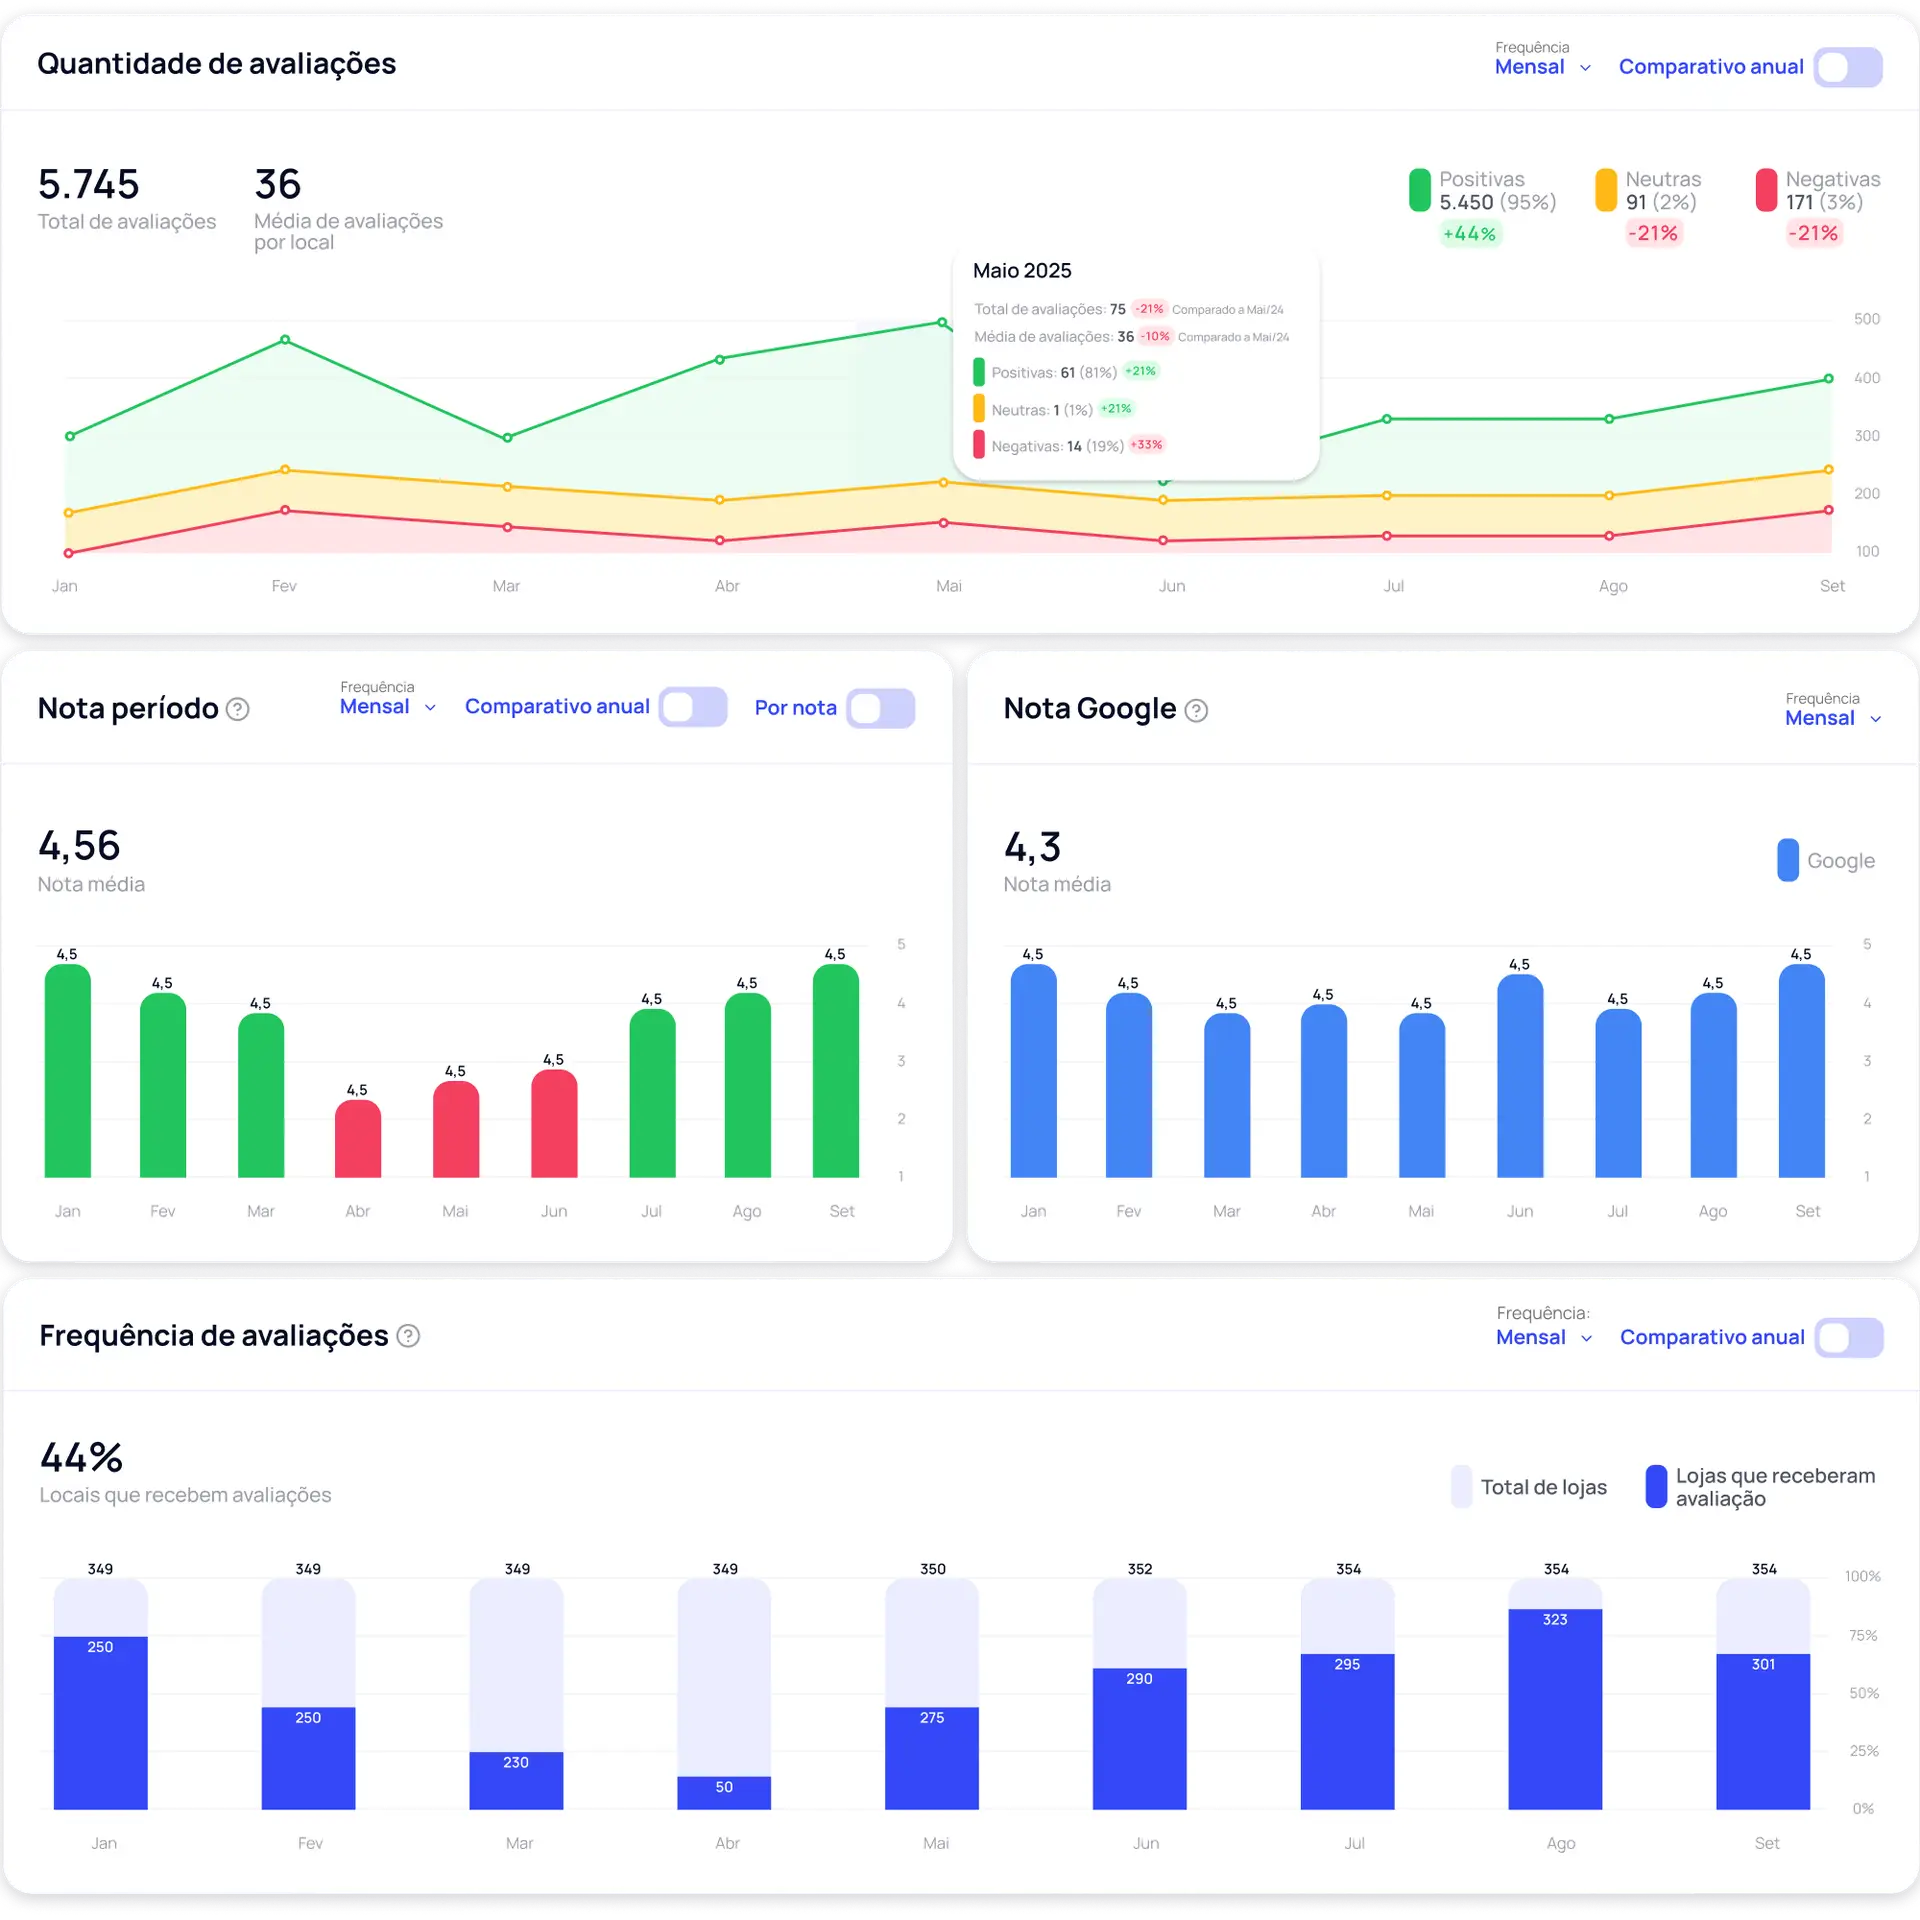This screenshot has height=1920, width=1920.
Task: Turn on the Por nota switch
Action: pos(881,708)
